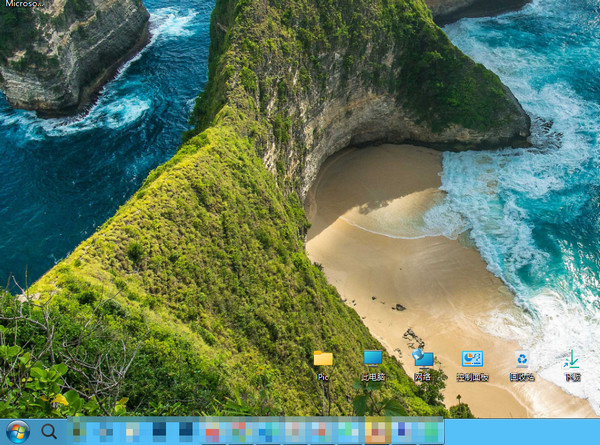Click the orange highlighted taskbar button

[x=376, y=431]
